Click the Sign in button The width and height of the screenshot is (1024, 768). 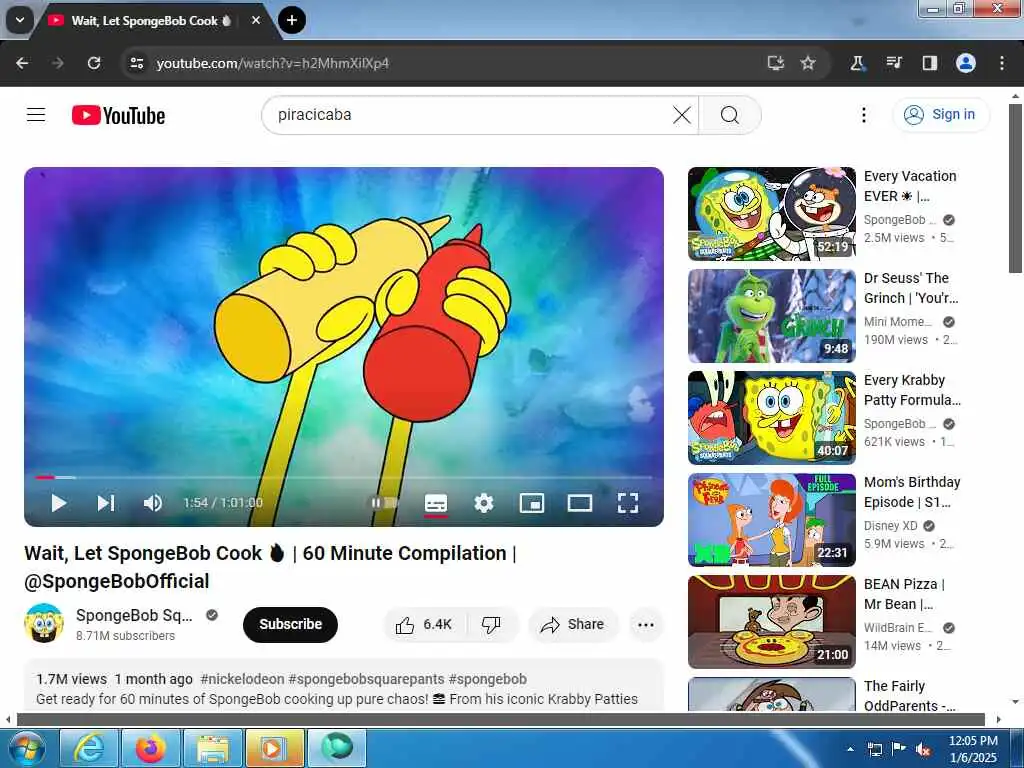tap(941, 114)
